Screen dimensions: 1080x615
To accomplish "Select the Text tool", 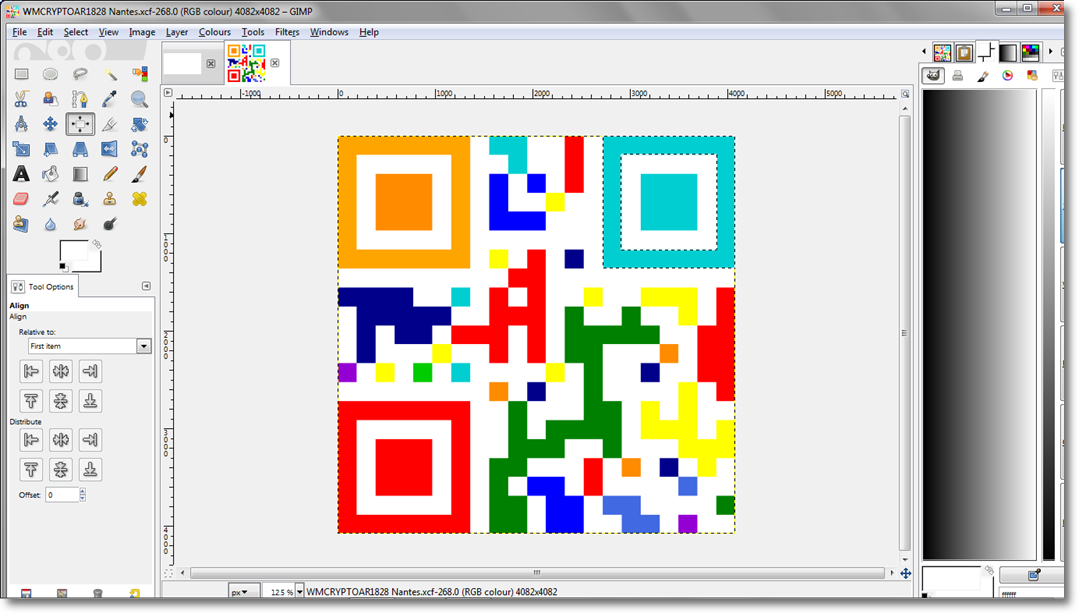I will (21, 174).
